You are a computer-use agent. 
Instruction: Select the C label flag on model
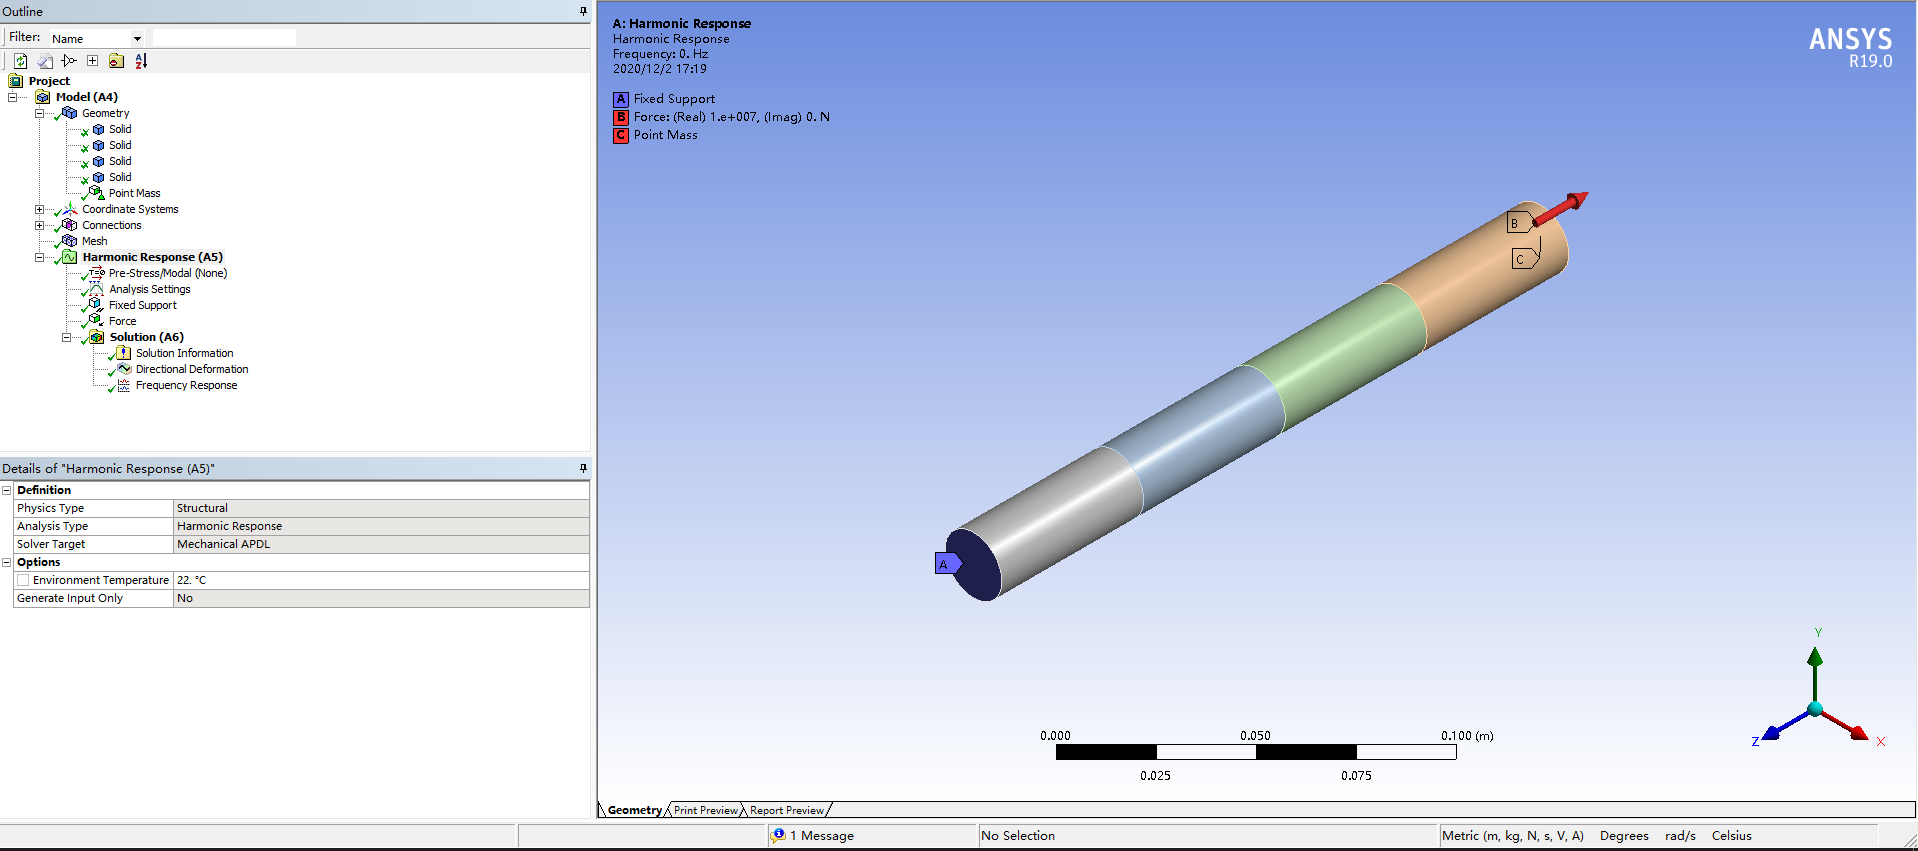click(1524, 259)
